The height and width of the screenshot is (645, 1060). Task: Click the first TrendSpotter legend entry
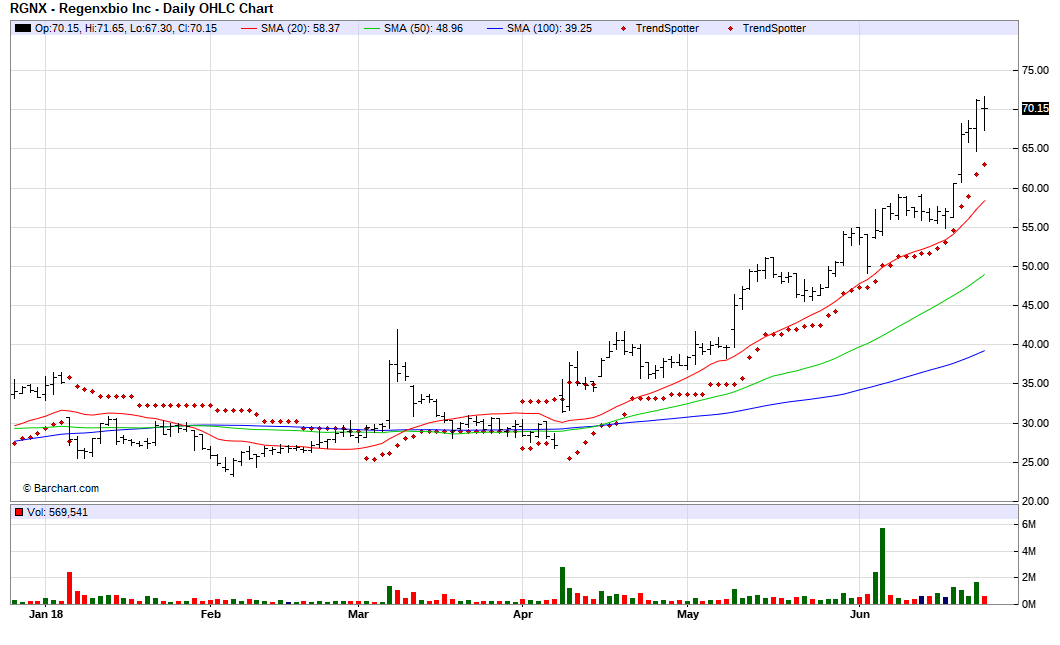click(x=660, y=28)
